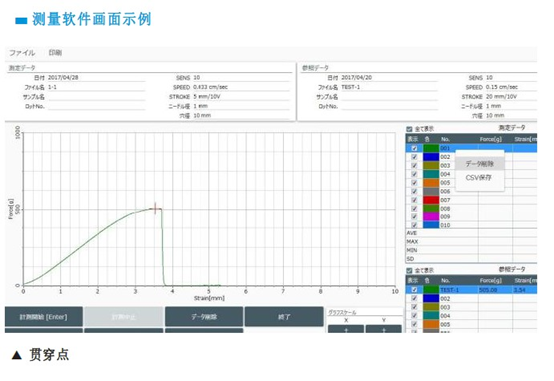Click the X-axis graph scale plus button
Viewport: 554px width, 381px height.
pos(346,329)
